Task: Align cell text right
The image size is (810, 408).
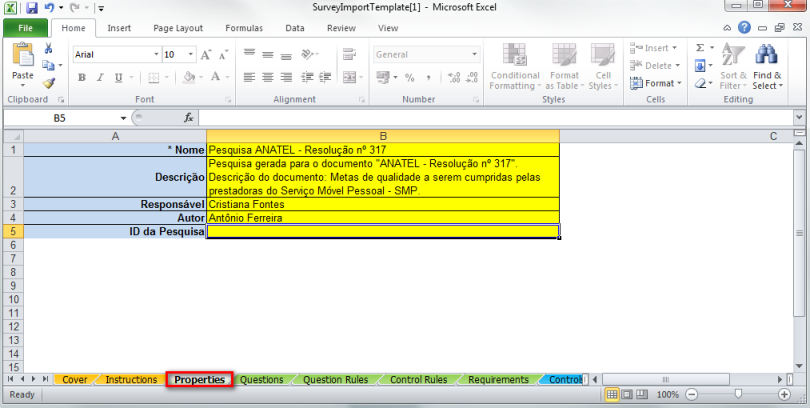Action: [x=286, y=77]
